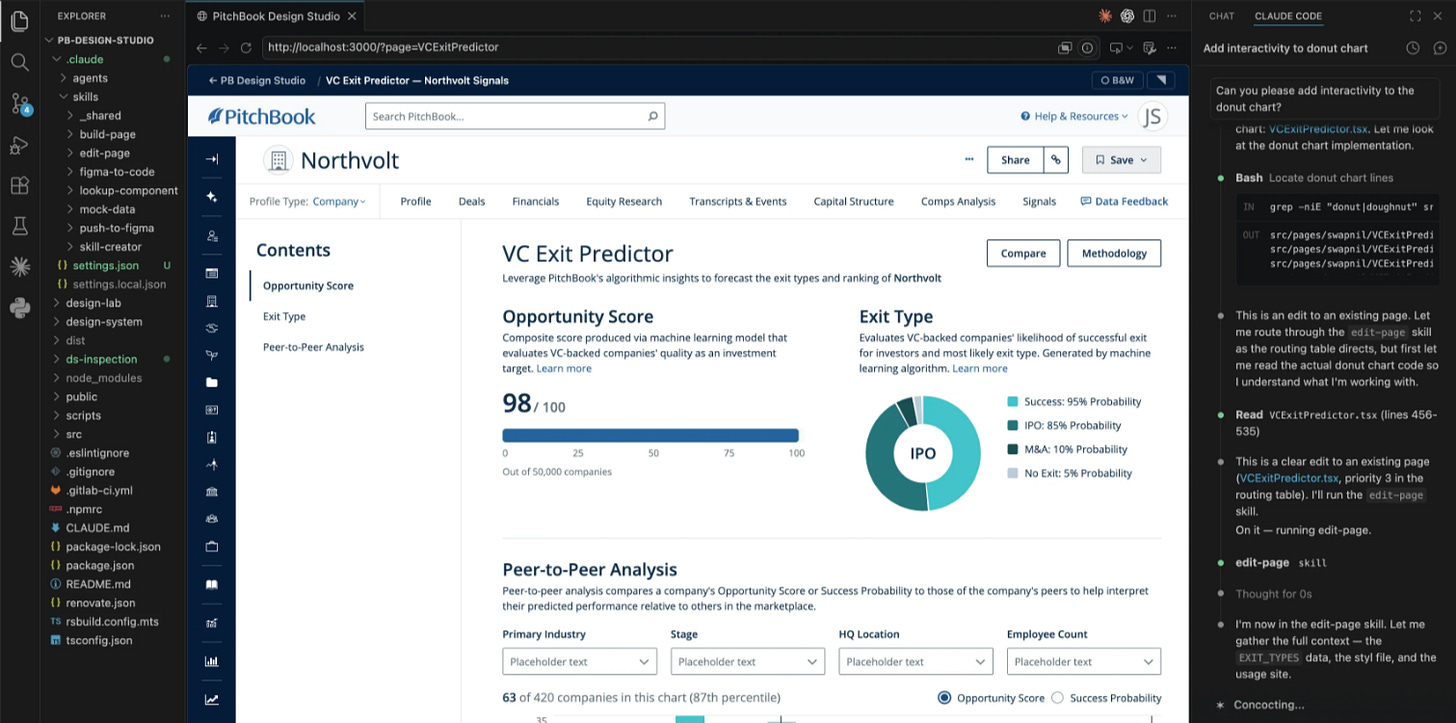The image size is (1456, 723).
Task: Click the Methodology button
Action: click(x=1114, y=253)
